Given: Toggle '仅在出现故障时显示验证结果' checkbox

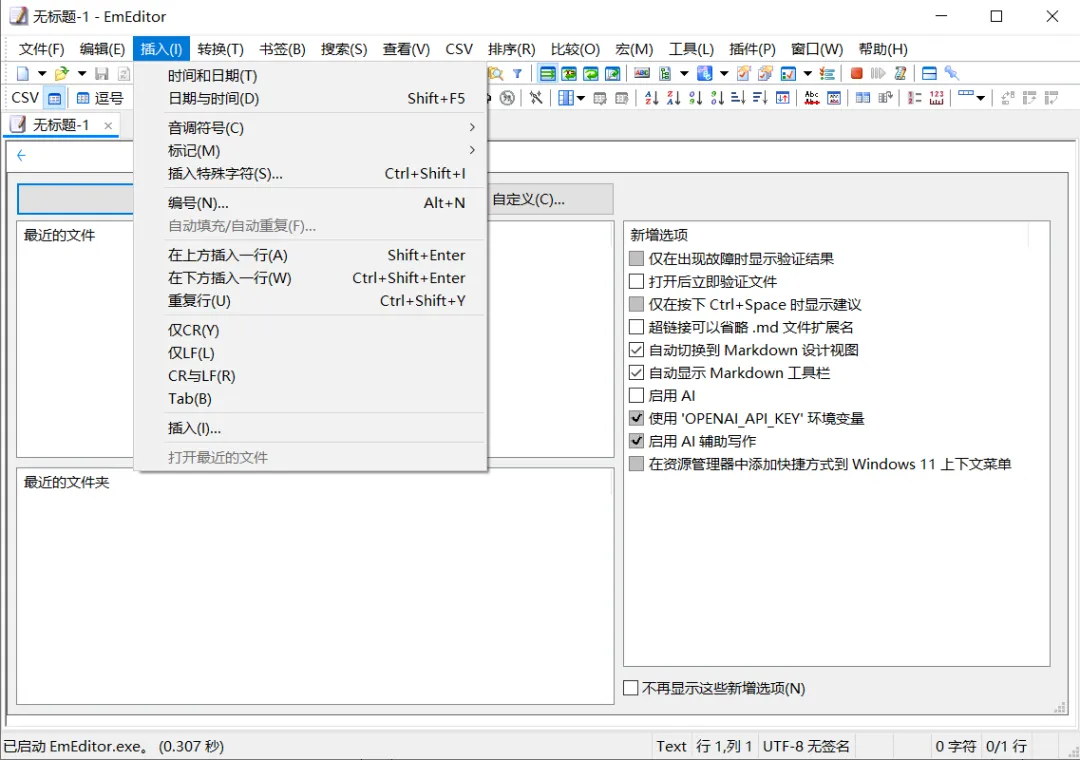Looking at the screenshot, I should pos(636,258).
